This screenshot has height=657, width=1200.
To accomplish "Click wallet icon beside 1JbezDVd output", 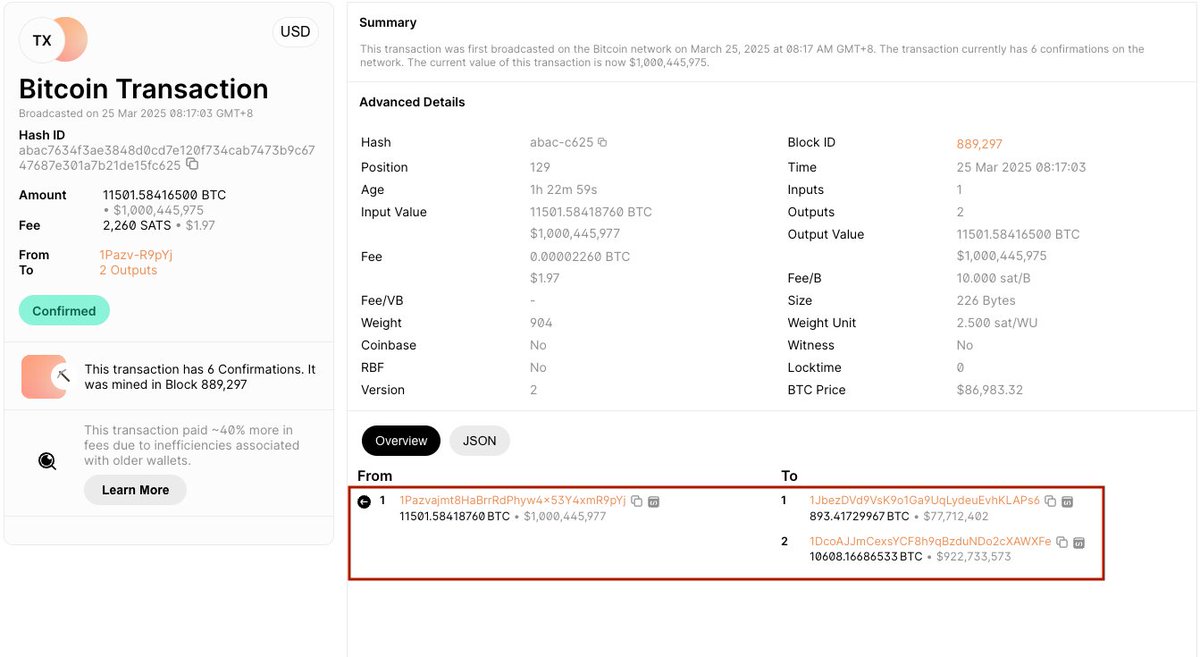I will tap(1066, 501).
